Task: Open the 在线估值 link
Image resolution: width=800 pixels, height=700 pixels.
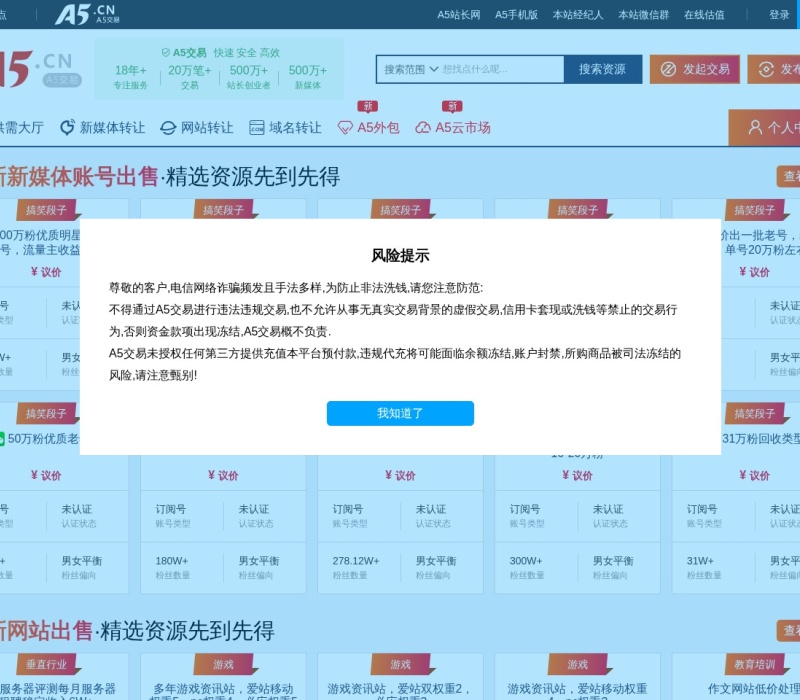Action: (704, 15)
